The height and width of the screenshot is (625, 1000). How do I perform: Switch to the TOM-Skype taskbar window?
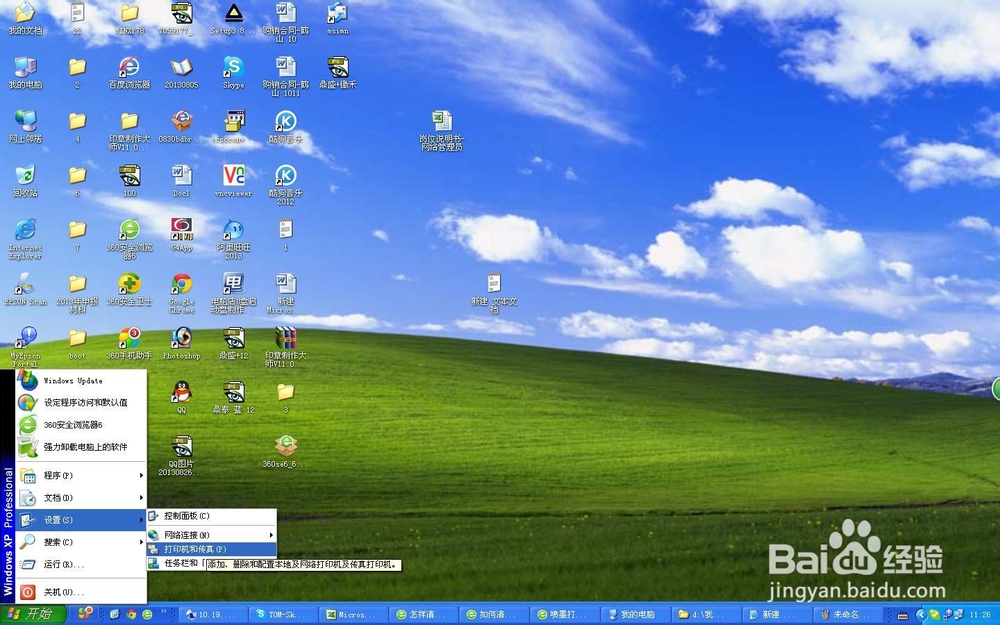[281, 615]
